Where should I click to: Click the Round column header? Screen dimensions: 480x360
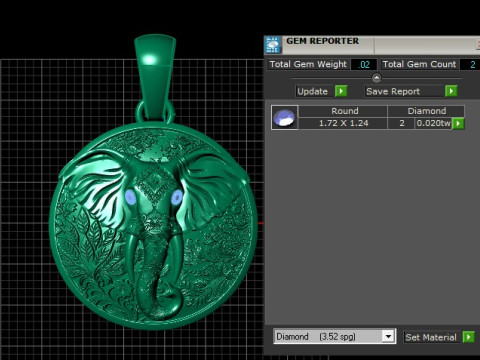(343, 111)
